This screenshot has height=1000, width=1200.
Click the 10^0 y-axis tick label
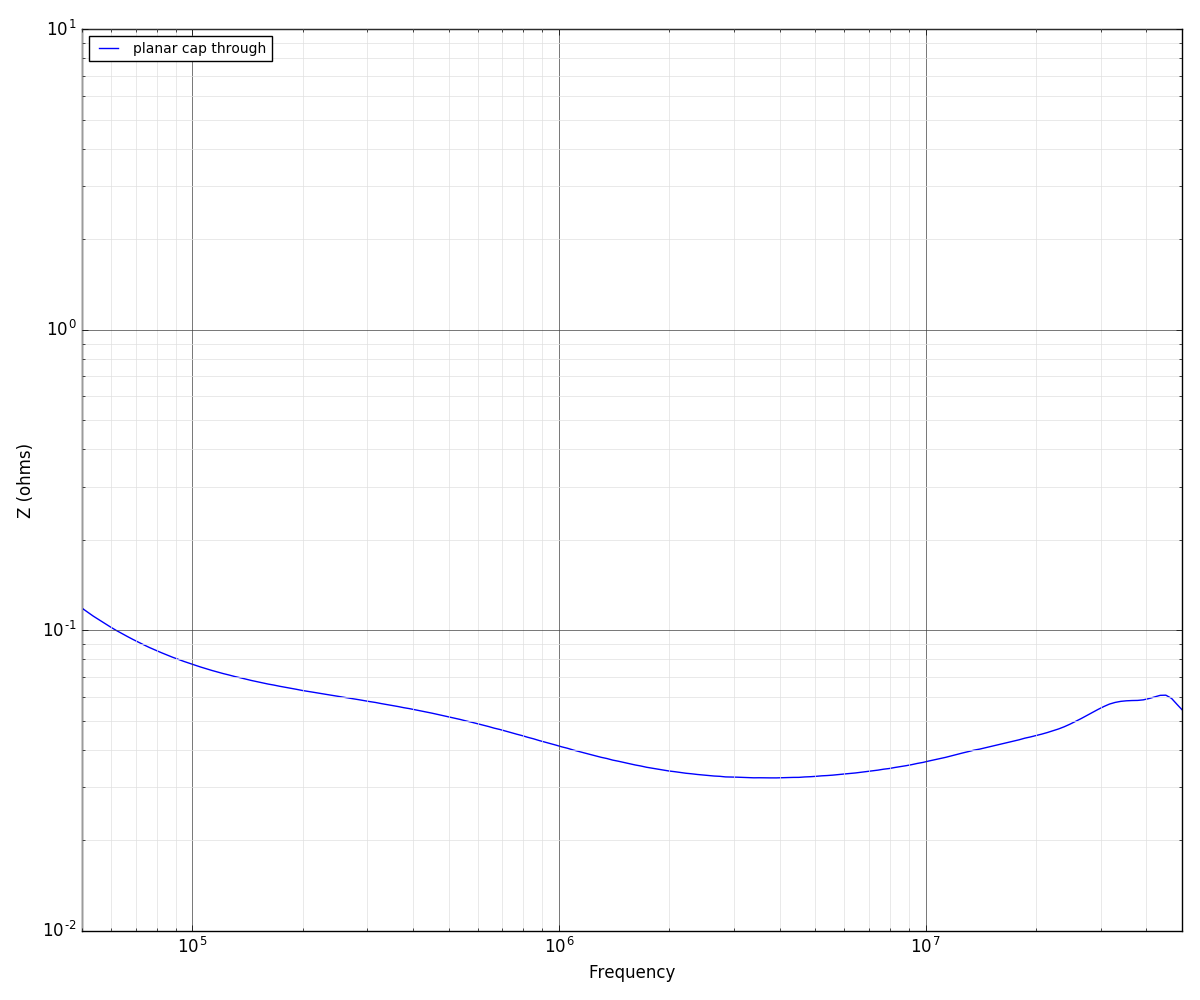(61, 328)
